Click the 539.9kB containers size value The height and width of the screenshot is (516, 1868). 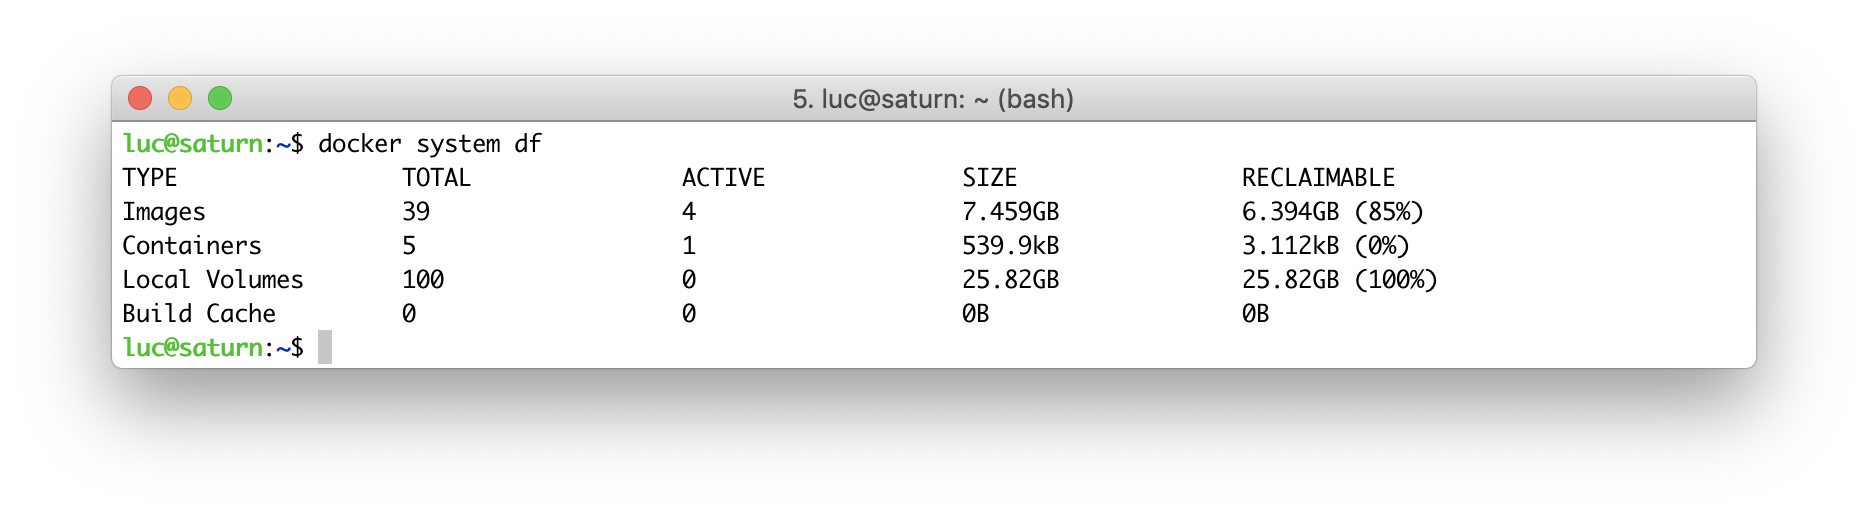(x=1011, y=246)
